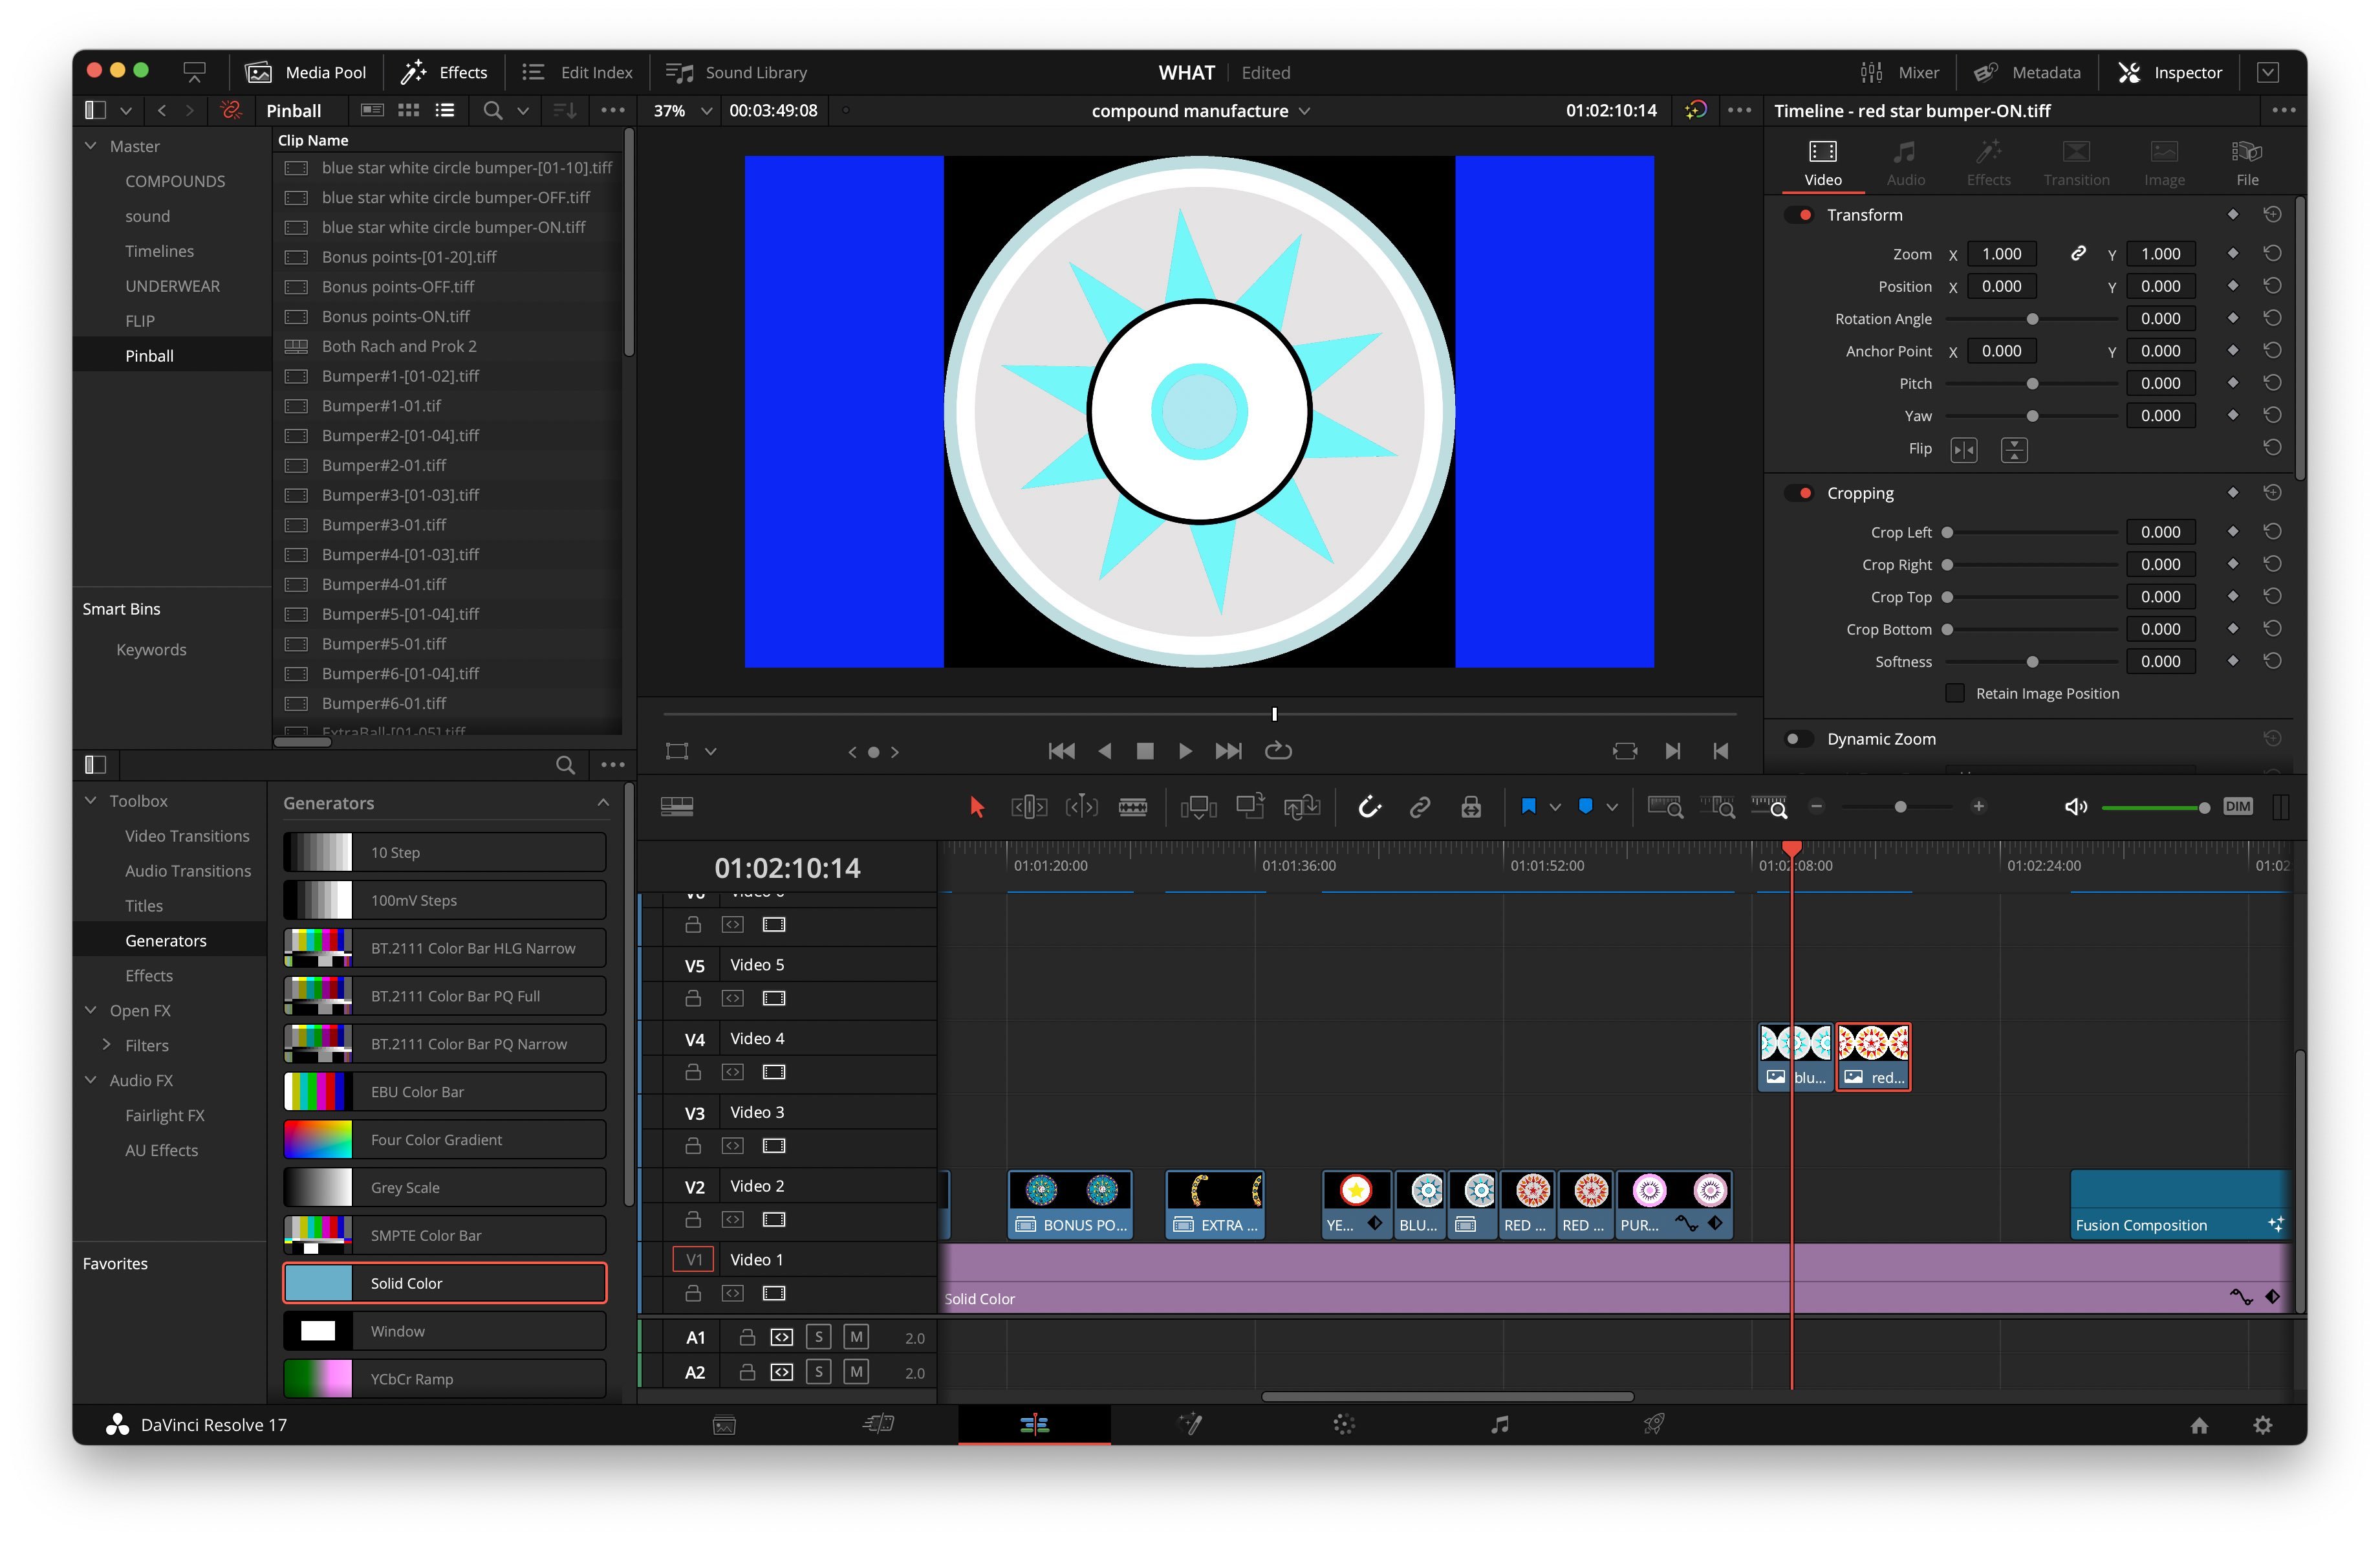The width and height of the screenshot is (2380, 1541).
Task: Expand the Filters tree item
Action: (107, 1045)
